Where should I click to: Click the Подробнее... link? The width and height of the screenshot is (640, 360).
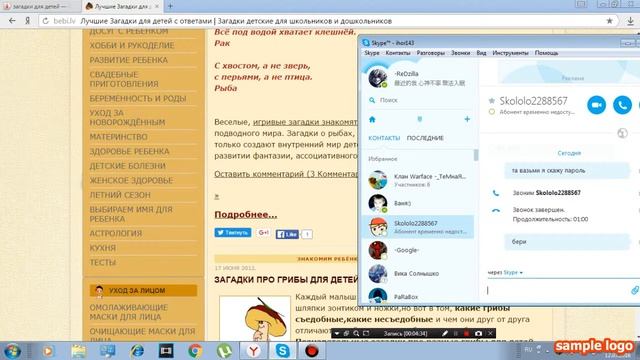click(245, 214)
